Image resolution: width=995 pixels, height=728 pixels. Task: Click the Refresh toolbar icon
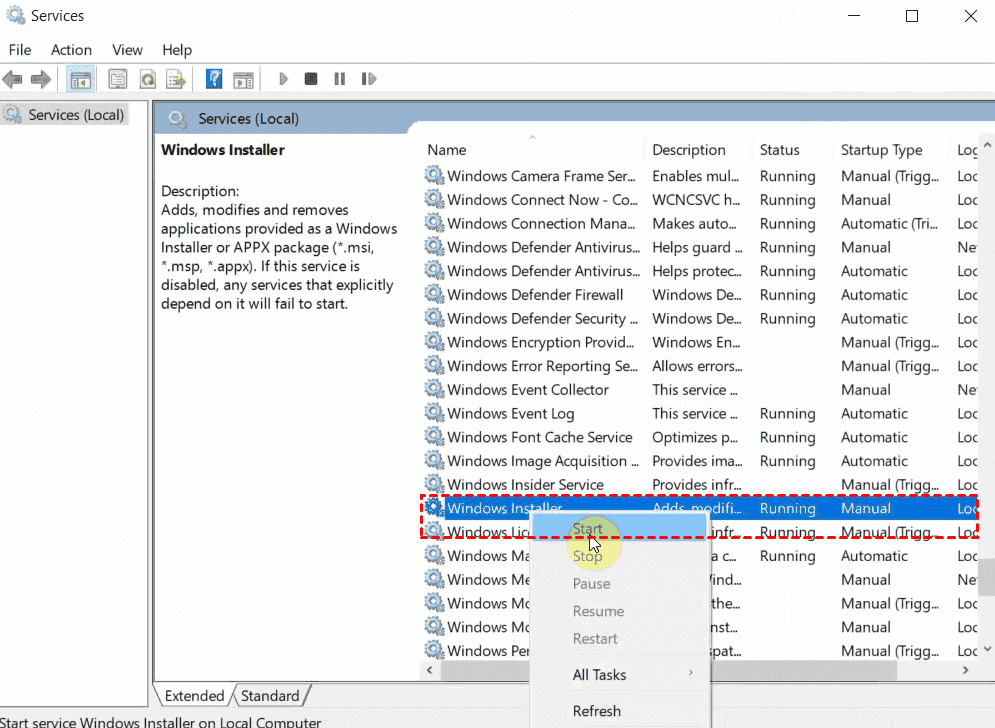[x=148, y=79]
